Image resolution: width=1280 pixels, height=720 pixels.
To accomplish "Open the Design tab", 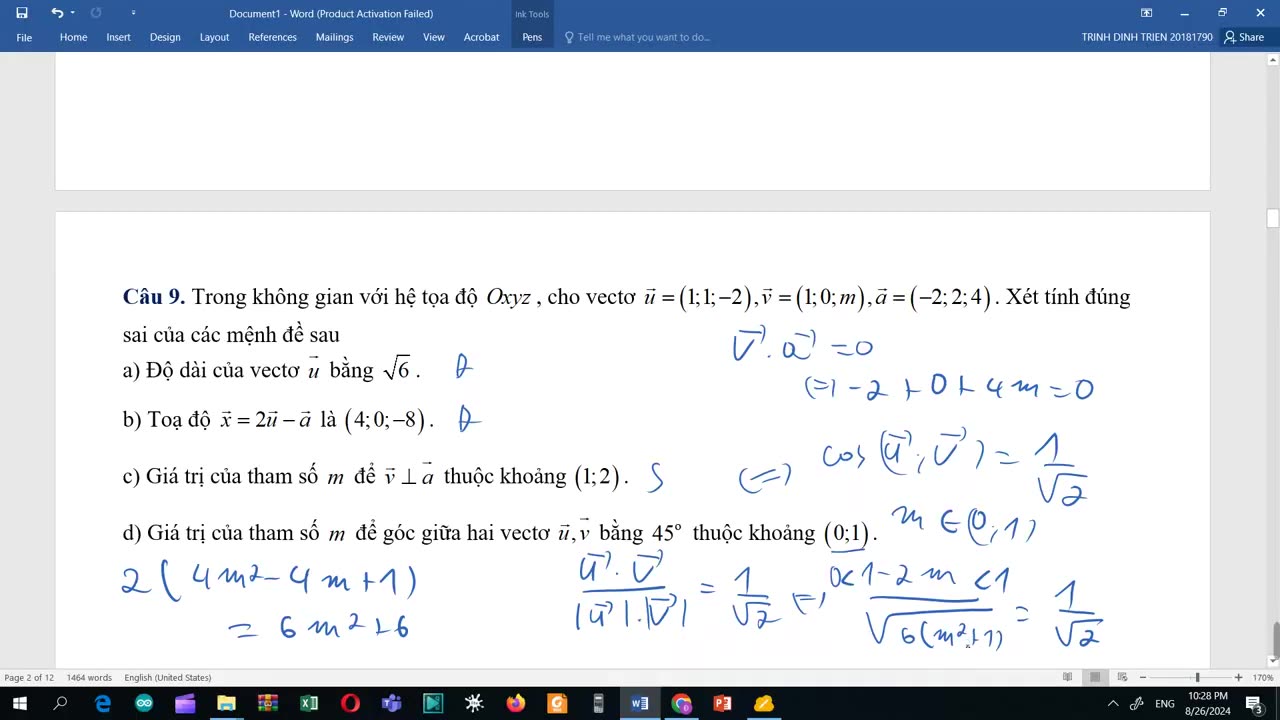I will tap(165, 37).
